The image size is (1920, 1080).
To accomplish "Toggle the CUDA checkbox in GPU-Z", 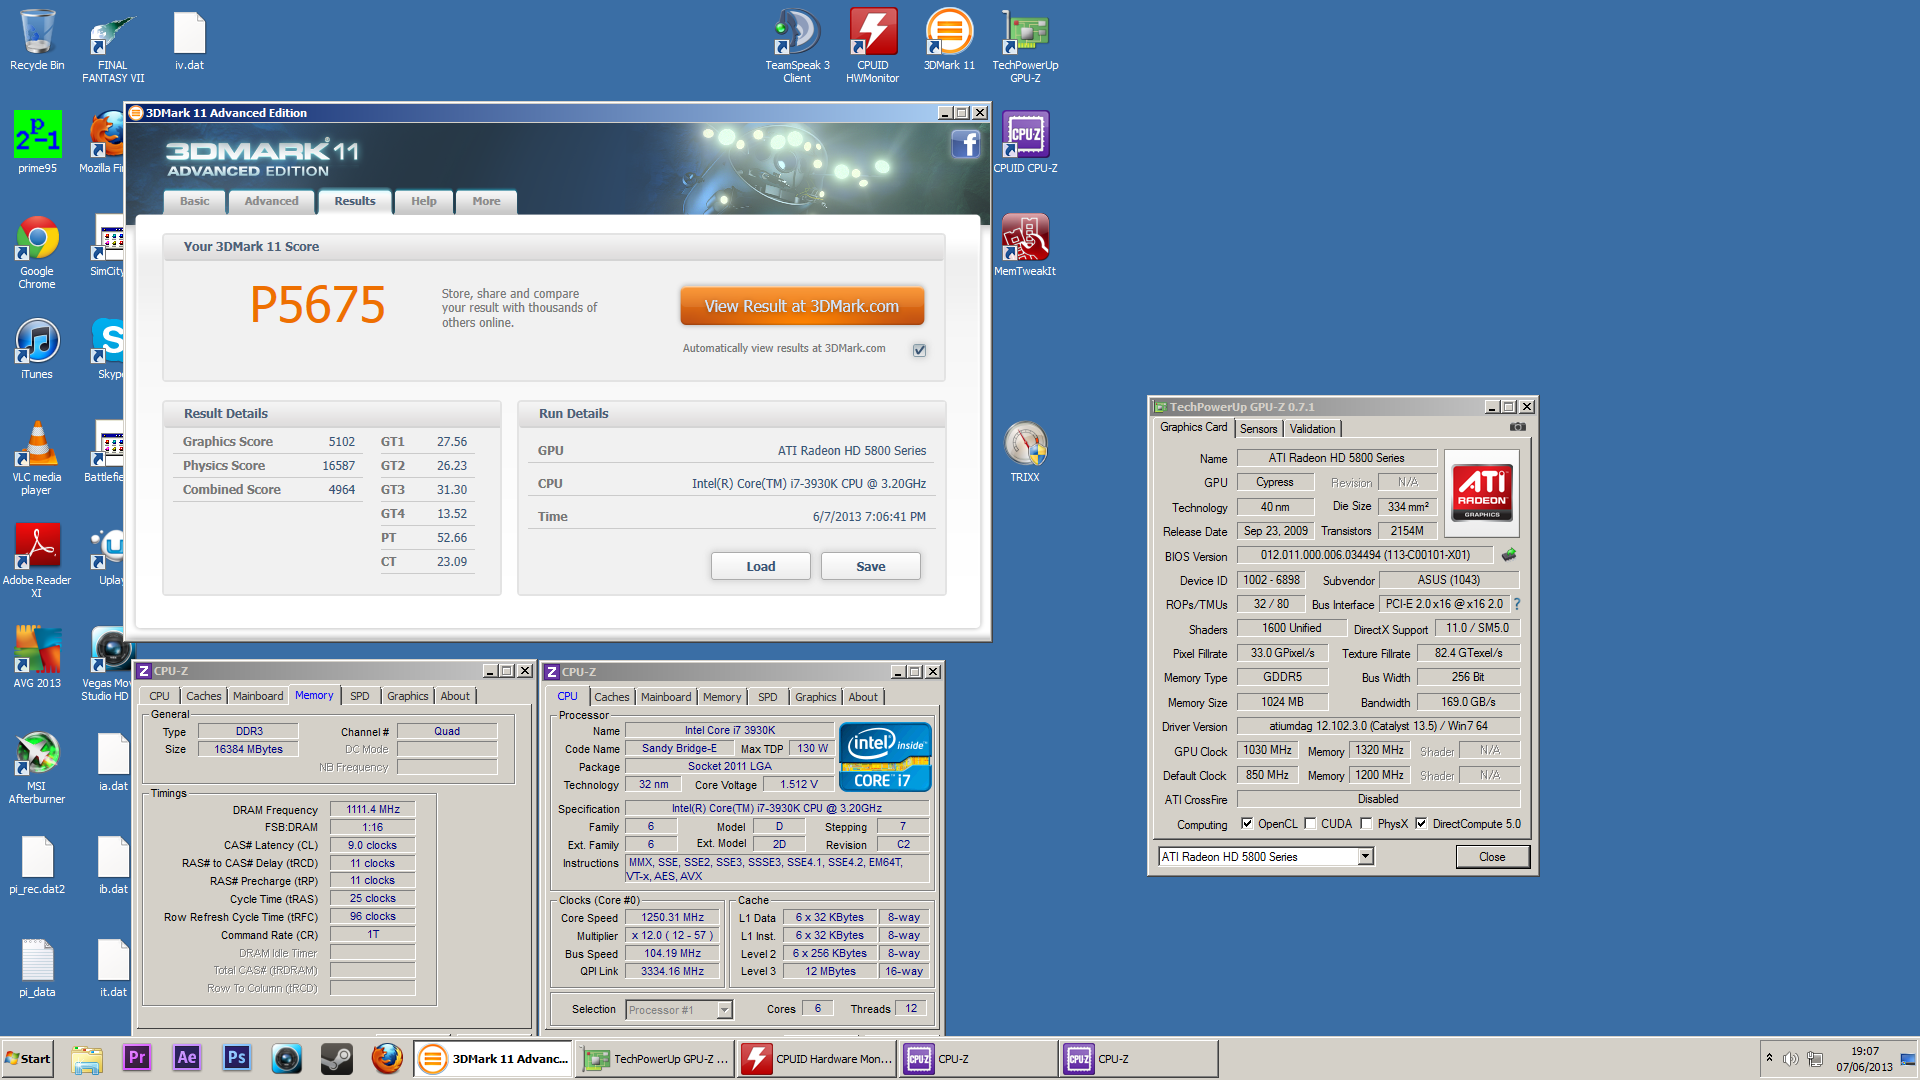I will click(1310, 824).
